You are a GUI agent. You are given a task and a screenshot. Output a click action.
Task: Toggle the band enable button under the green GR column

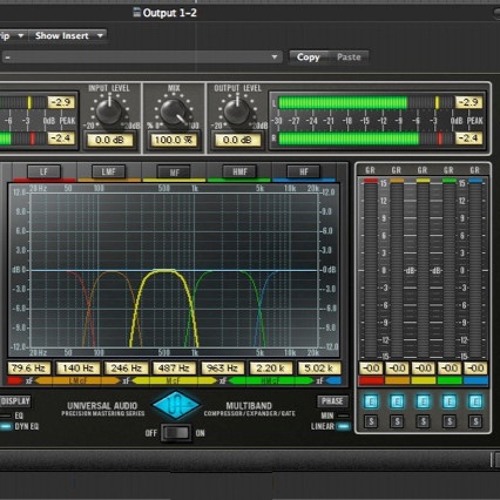450,402
